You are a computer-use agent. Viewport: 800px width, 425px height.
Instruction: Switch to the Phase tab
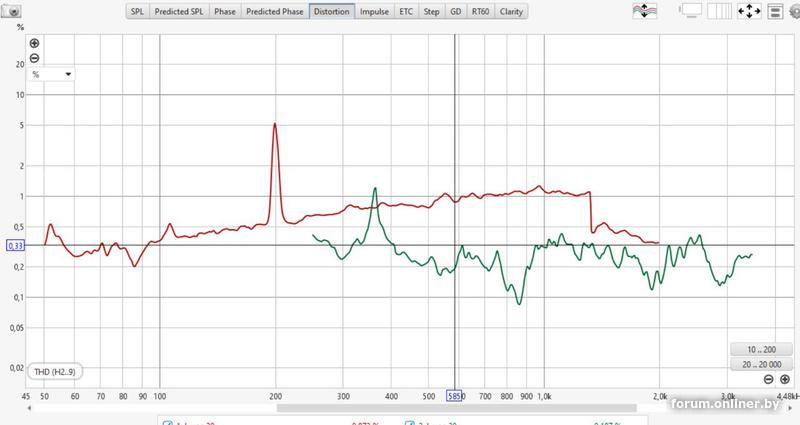pyautogui.click(x=225, y=11)
